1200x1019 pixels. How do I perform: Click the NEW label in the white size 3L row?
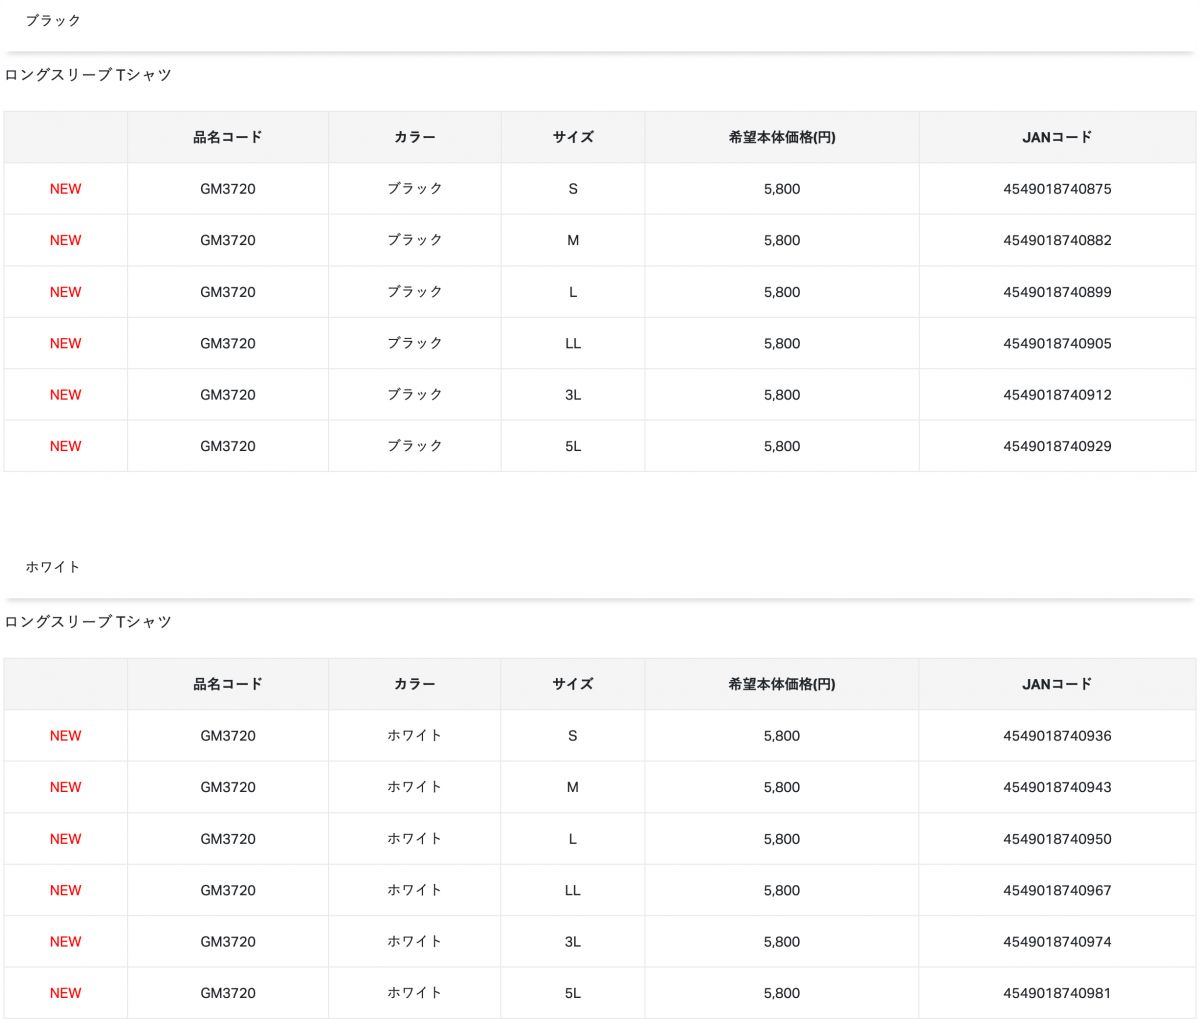coord(66,942)
